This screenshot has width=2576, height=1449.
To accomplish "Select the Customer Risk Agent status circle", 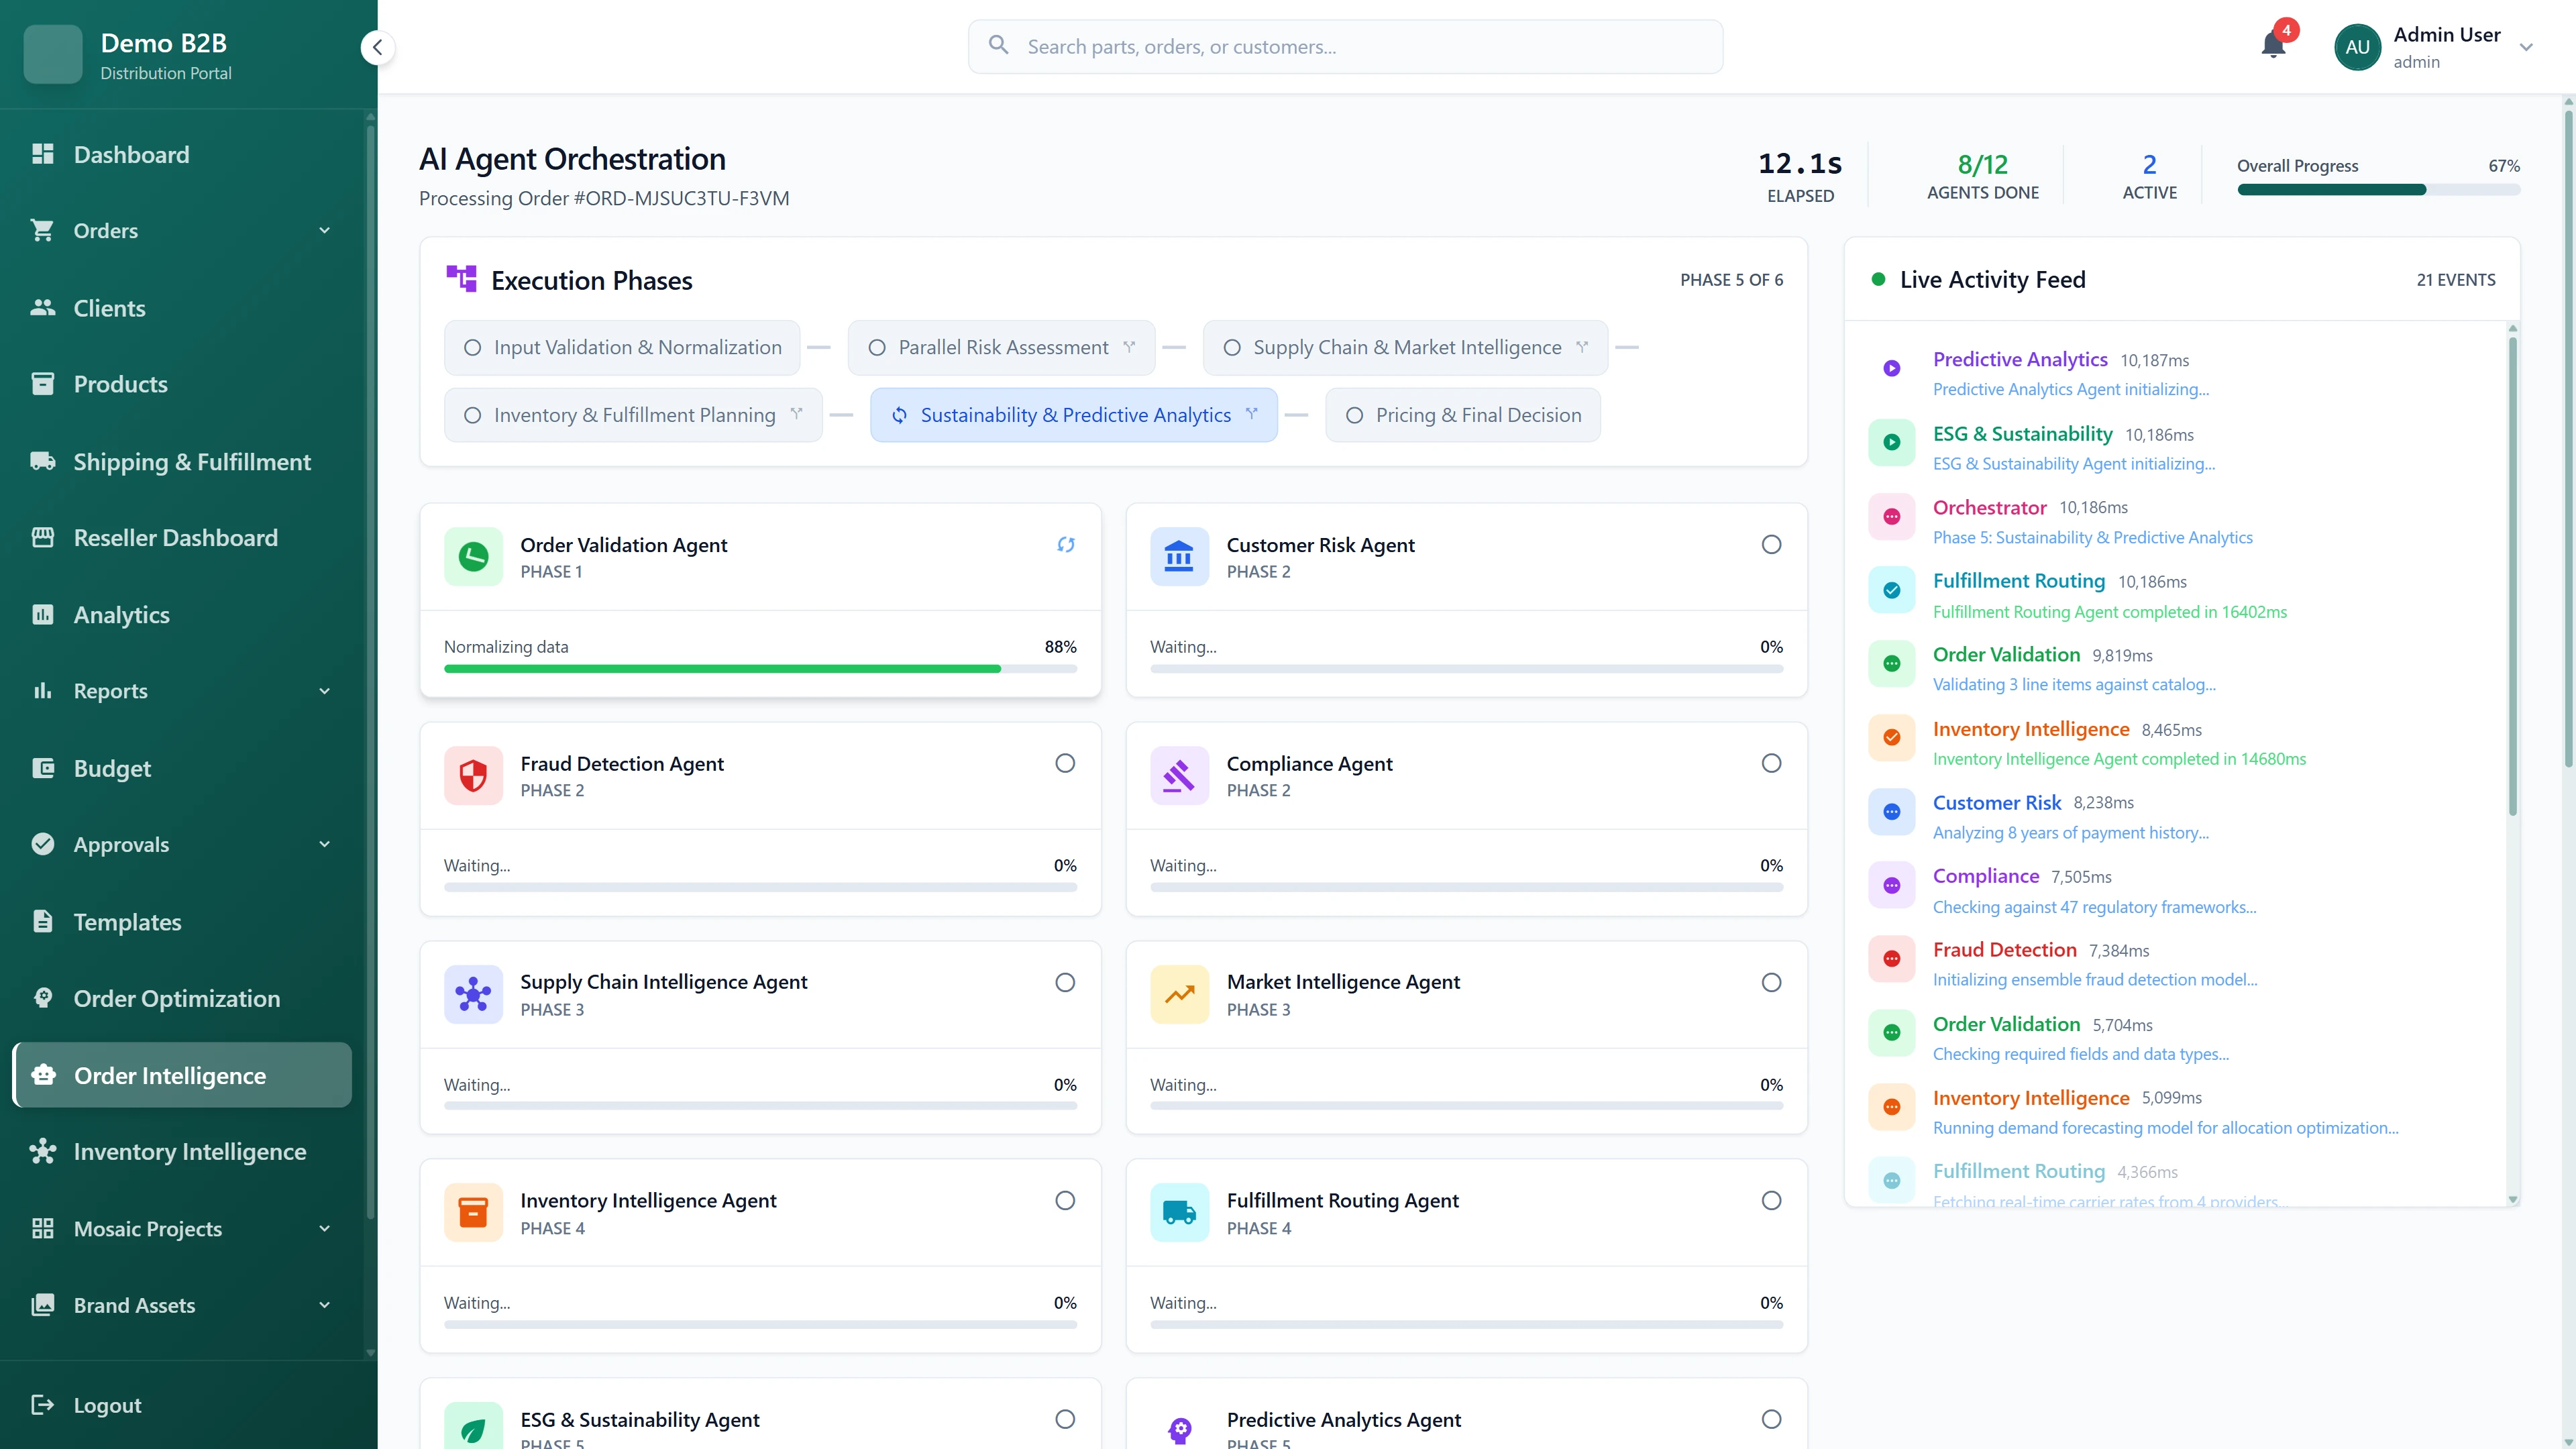I will 1771,545.
